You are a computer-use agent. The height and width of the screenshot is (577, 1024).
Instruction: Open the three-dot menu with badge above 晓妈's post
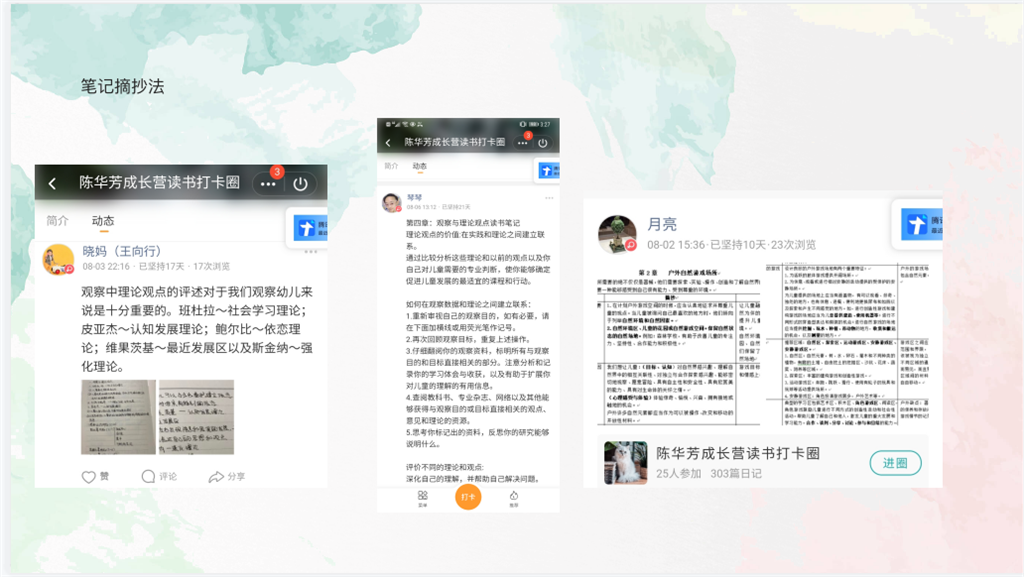pyautogui.click(x=268, y=184)
